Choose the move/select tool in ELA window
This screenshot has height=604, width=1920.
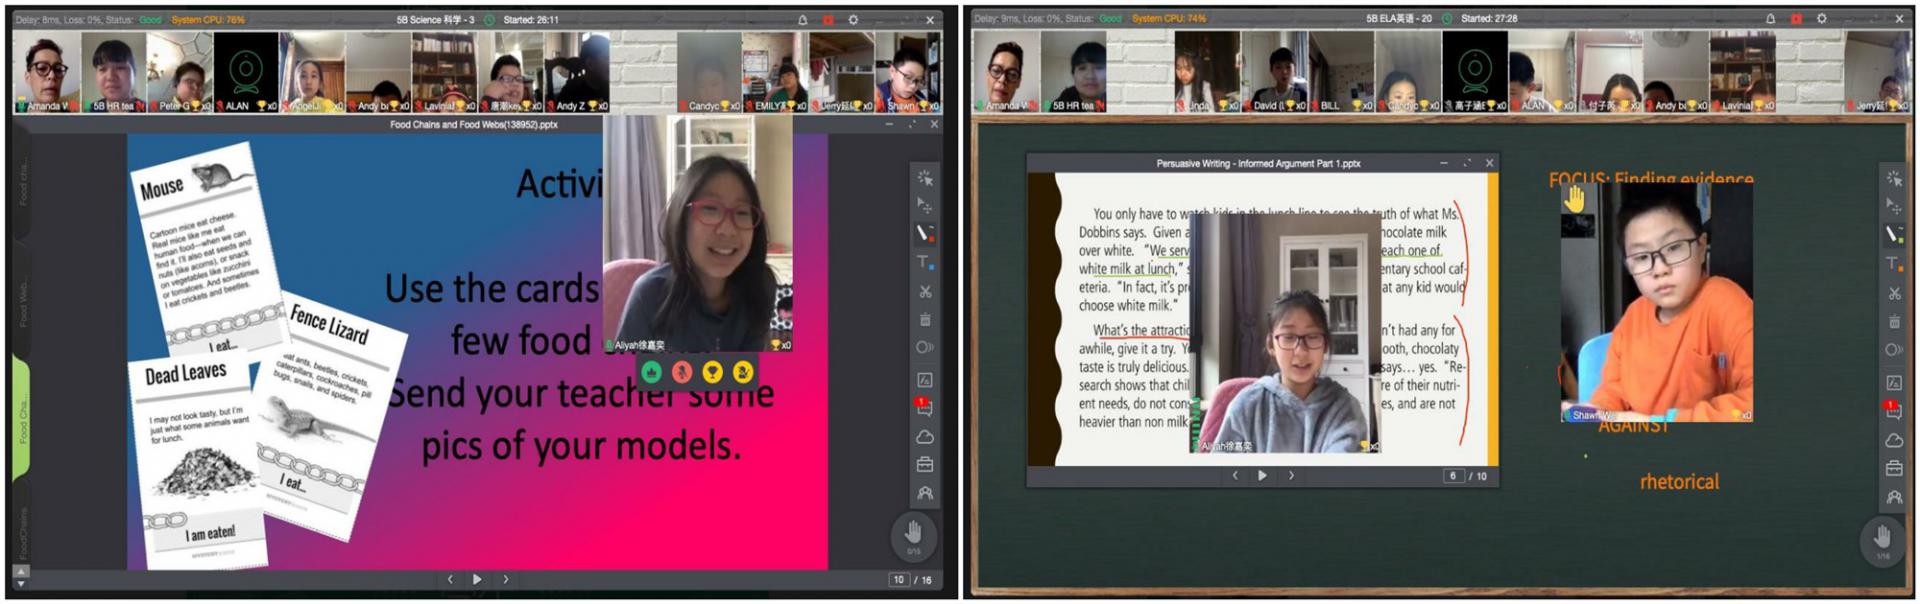pyautogui.click(x=1894, y=206)
